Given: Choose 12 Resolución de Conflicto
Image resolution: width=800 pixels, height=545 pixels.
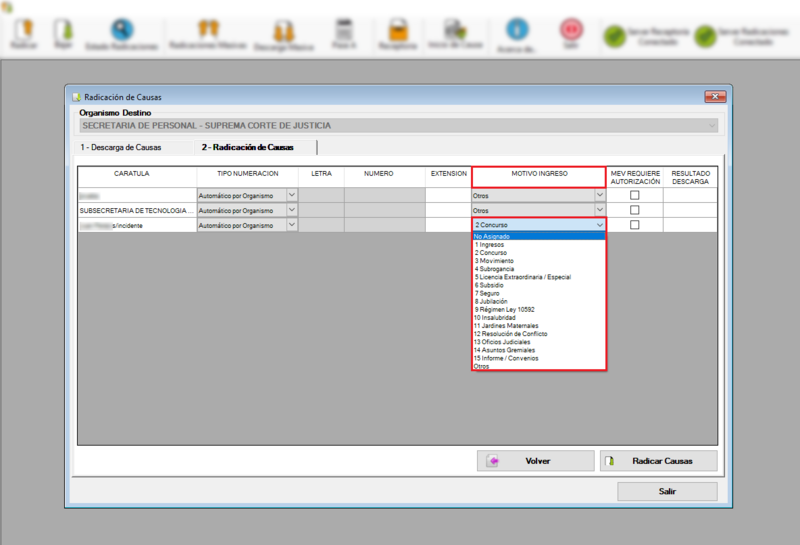Looking at the screenshot, I should (539, 334).
